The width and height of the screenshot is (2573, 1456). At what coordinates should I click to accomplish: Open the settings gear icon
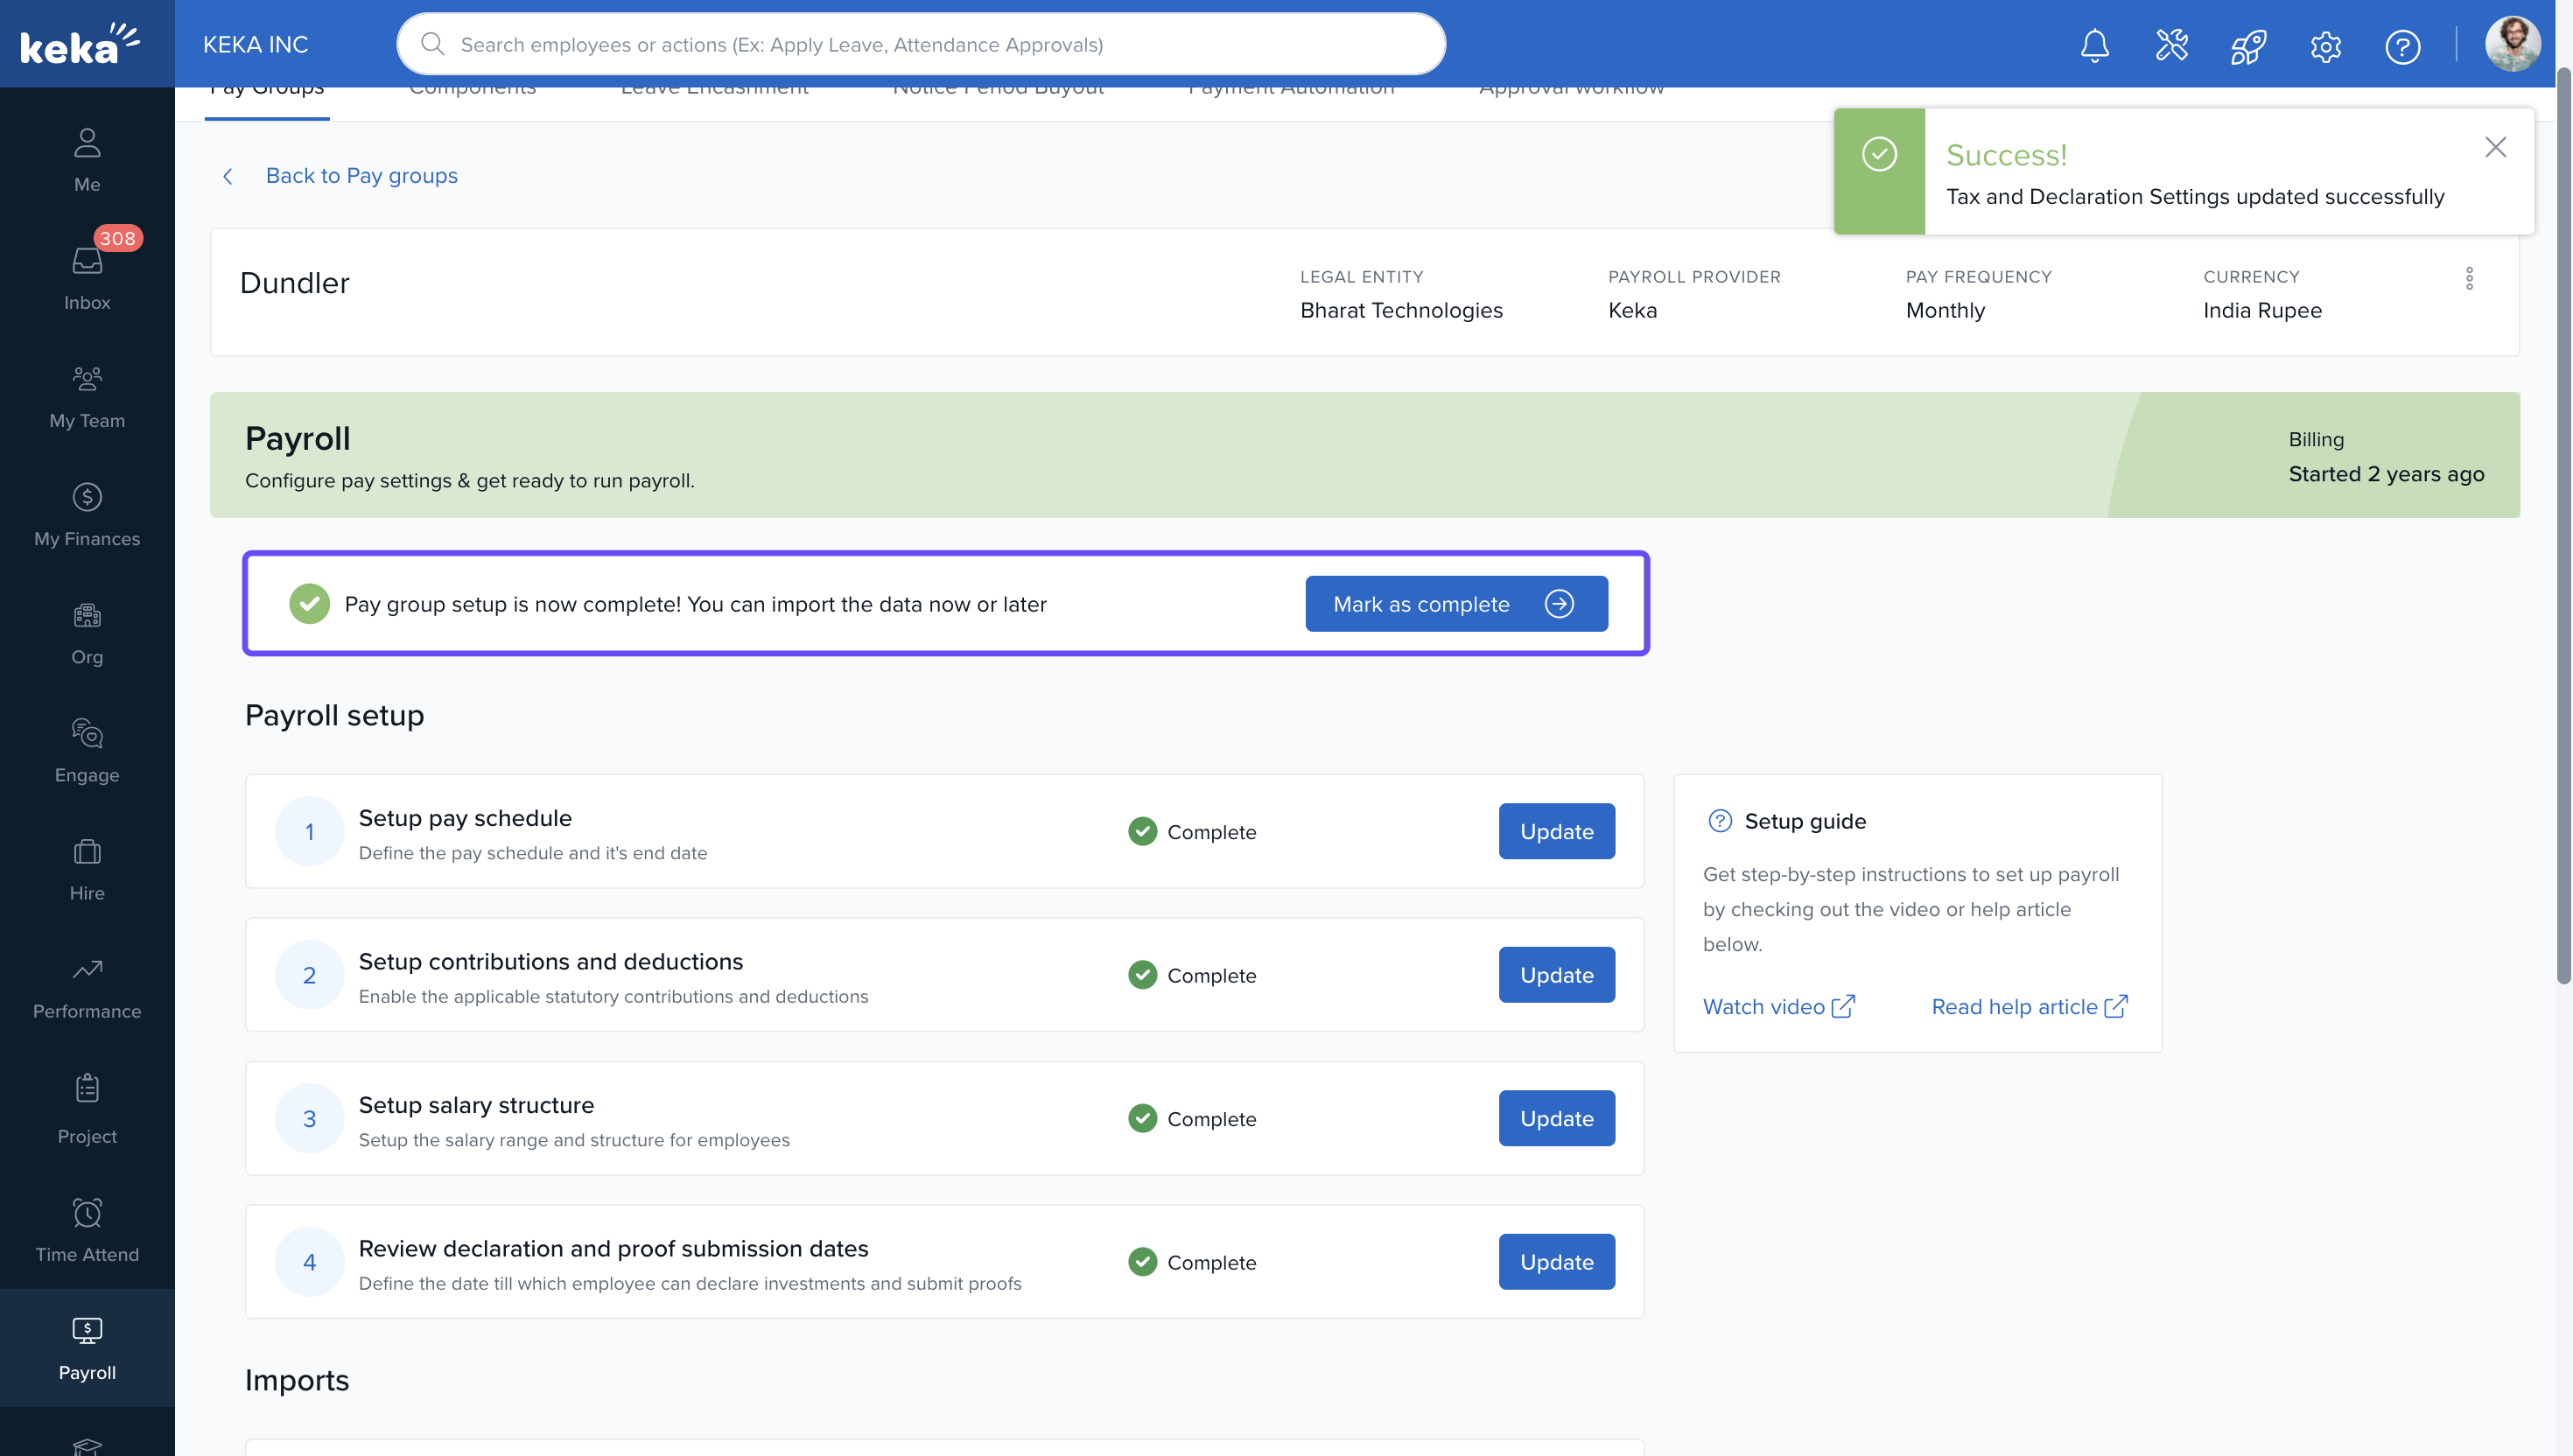2325,46
